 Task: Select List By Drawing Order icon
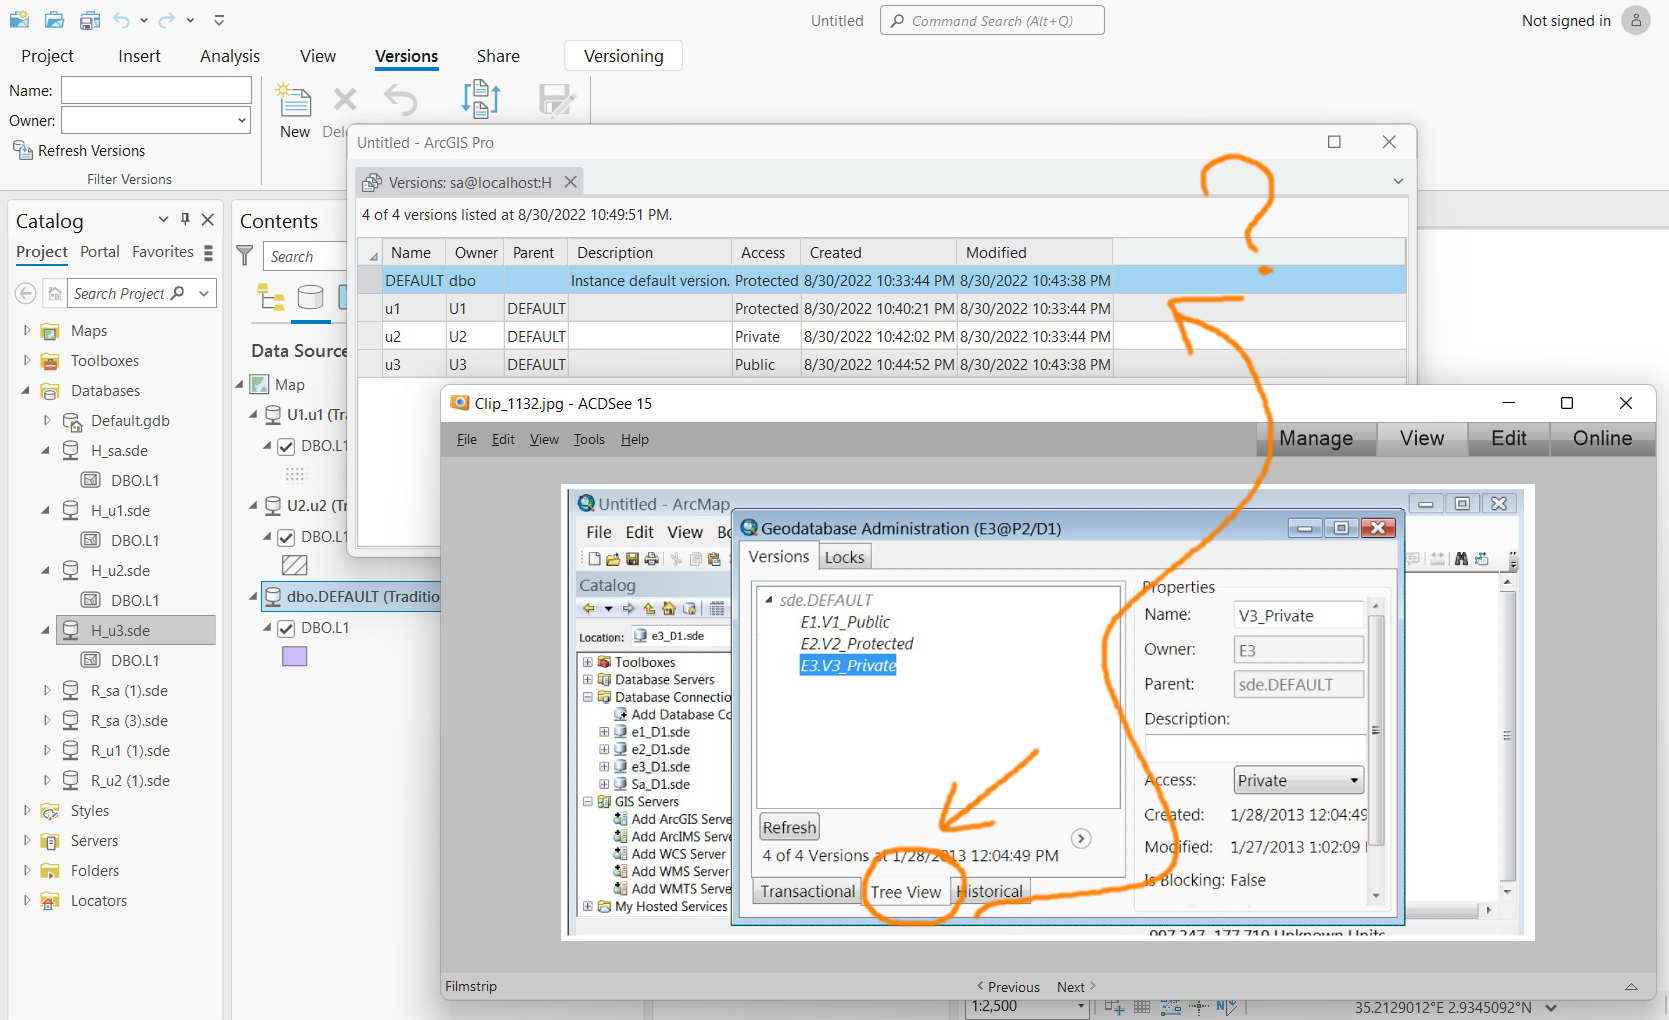[x=271, y=297]
